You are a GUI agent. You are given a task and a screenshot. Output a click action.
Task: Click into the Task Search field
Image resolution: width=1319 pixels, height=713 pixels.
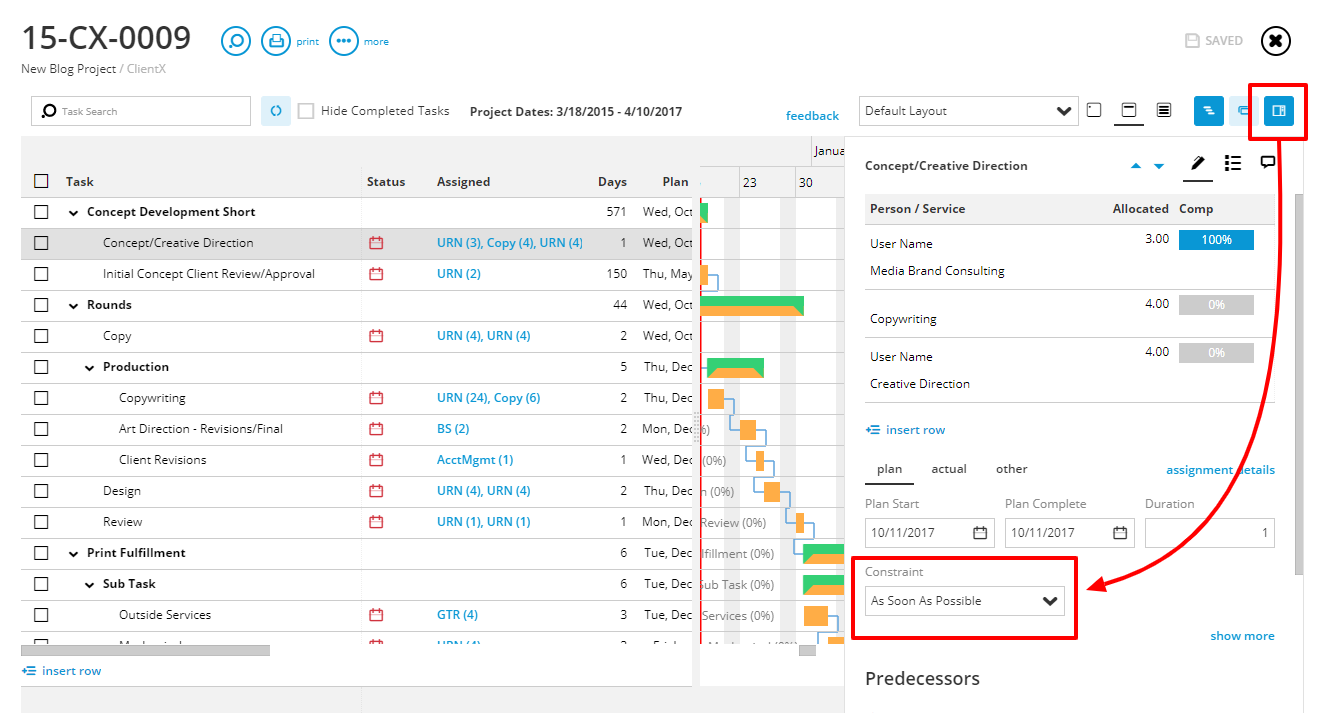[141, 111]
